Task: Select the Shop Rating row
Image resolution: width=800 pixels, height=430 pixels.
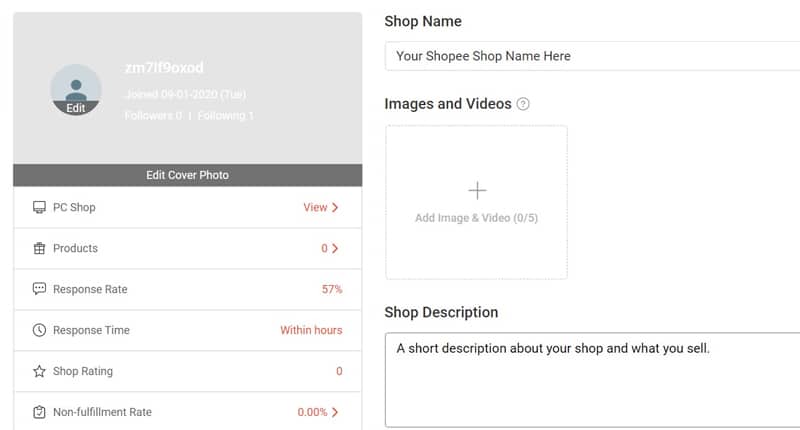Action: pyautogui.click(x=187, y=372)
